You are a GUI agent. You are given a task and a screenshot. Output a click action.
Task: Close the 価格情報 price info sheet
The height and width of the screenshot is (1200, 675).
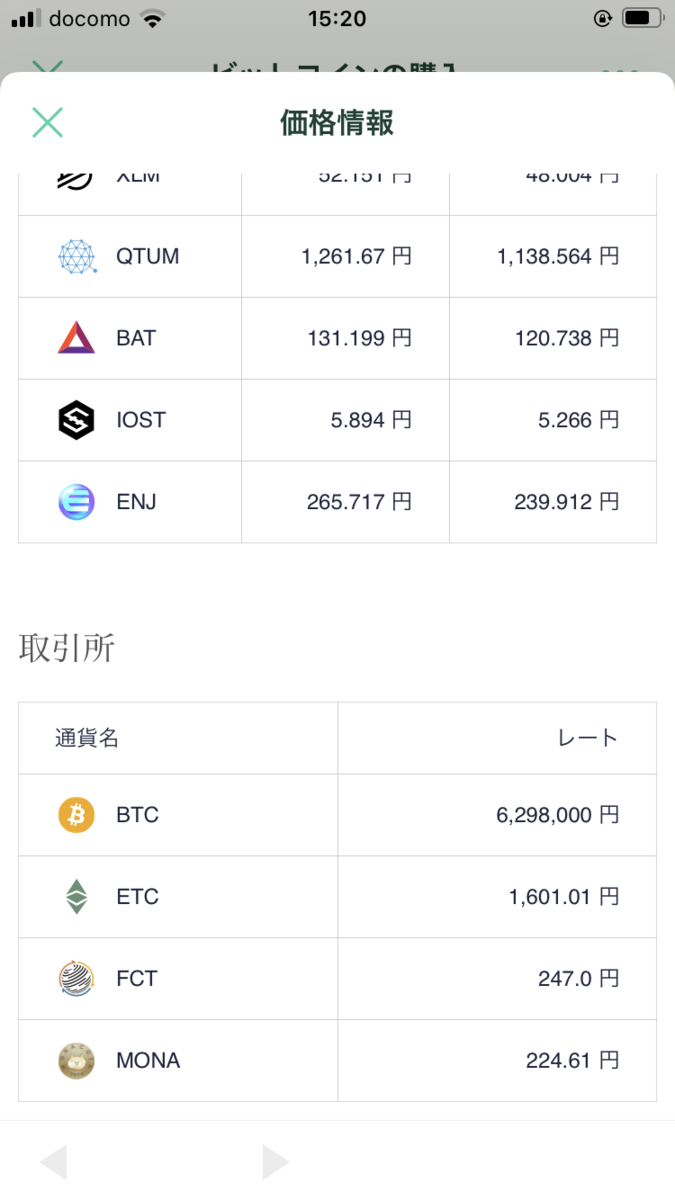click(x=47, y=122)
